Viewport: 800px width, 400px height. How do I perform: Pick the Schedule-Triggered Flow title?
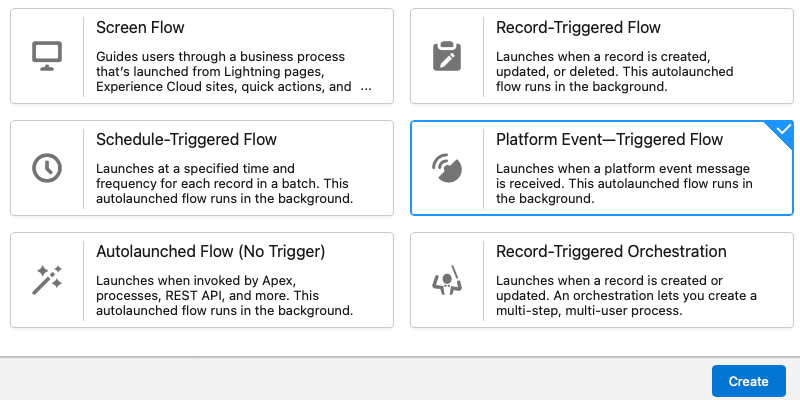tap(186, 139)
